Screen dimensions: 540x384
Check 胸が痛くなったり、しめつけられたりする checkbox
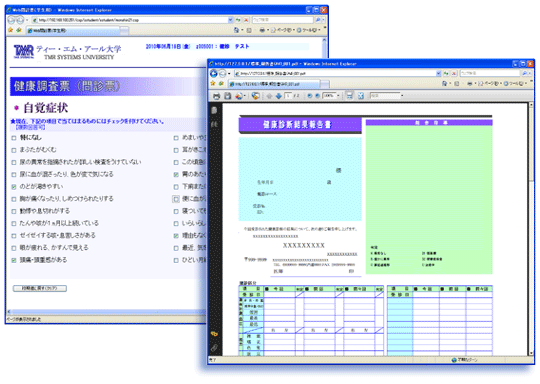(14, 199)
